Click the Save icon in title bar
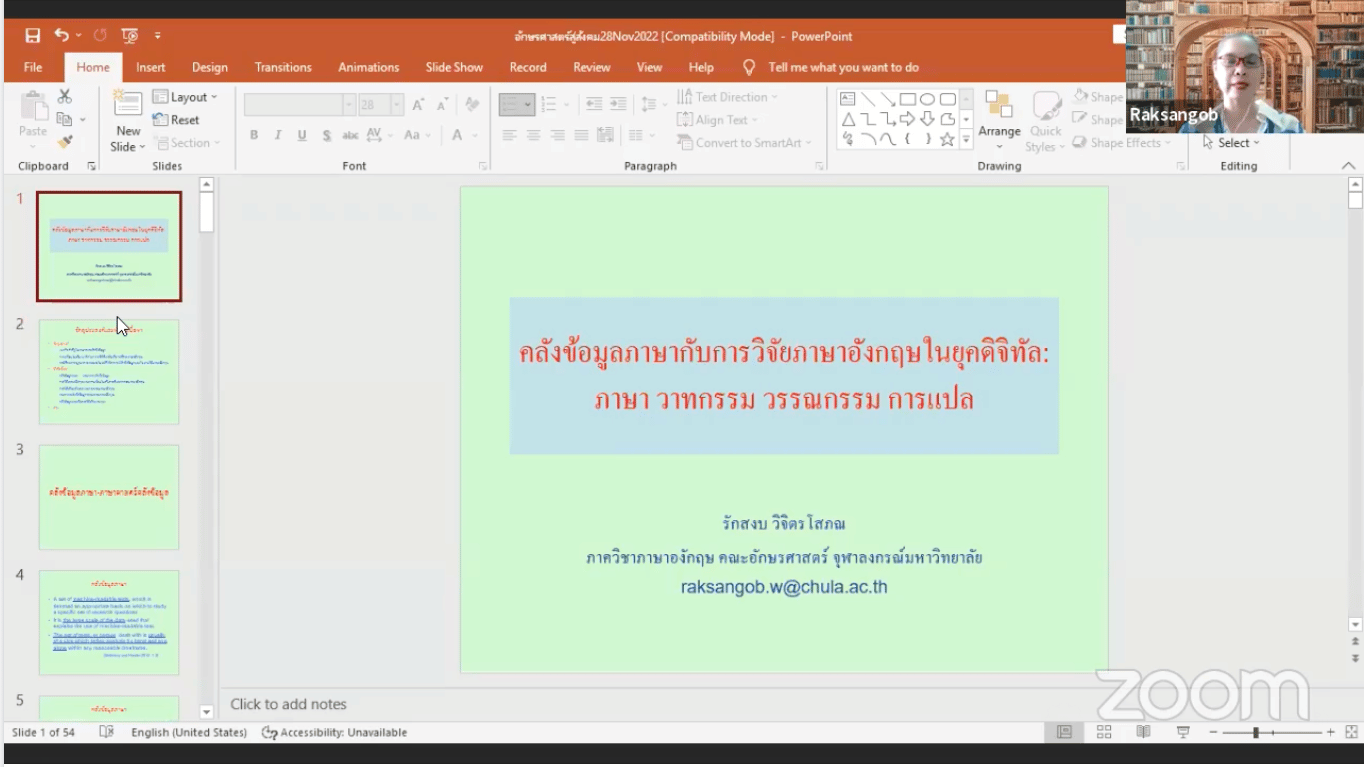The image size is (1364, 767). (x=33, y=36)
